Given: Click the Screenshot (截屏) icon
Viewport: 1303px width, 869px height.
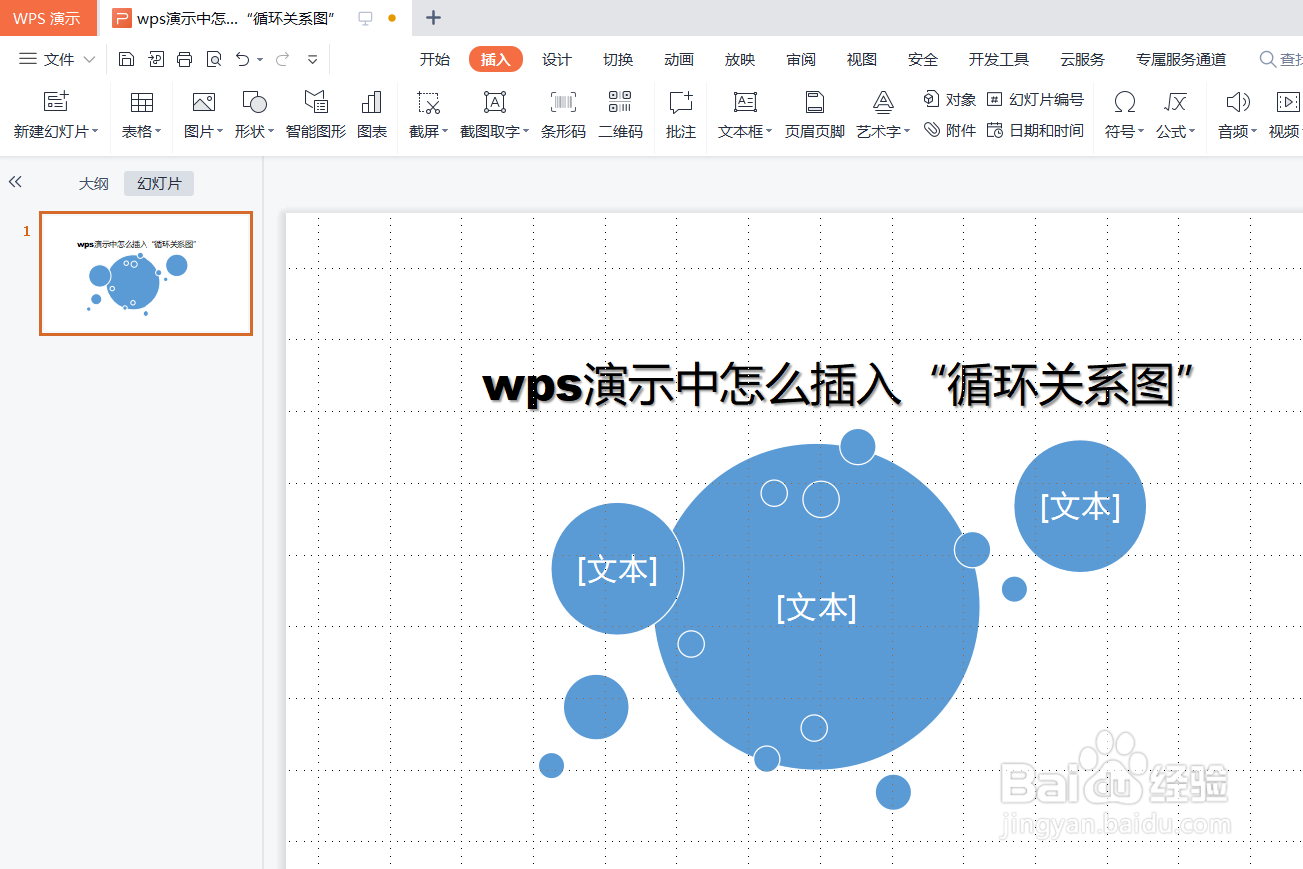Looking at the screenshot, I should click(x=429, y=101).
